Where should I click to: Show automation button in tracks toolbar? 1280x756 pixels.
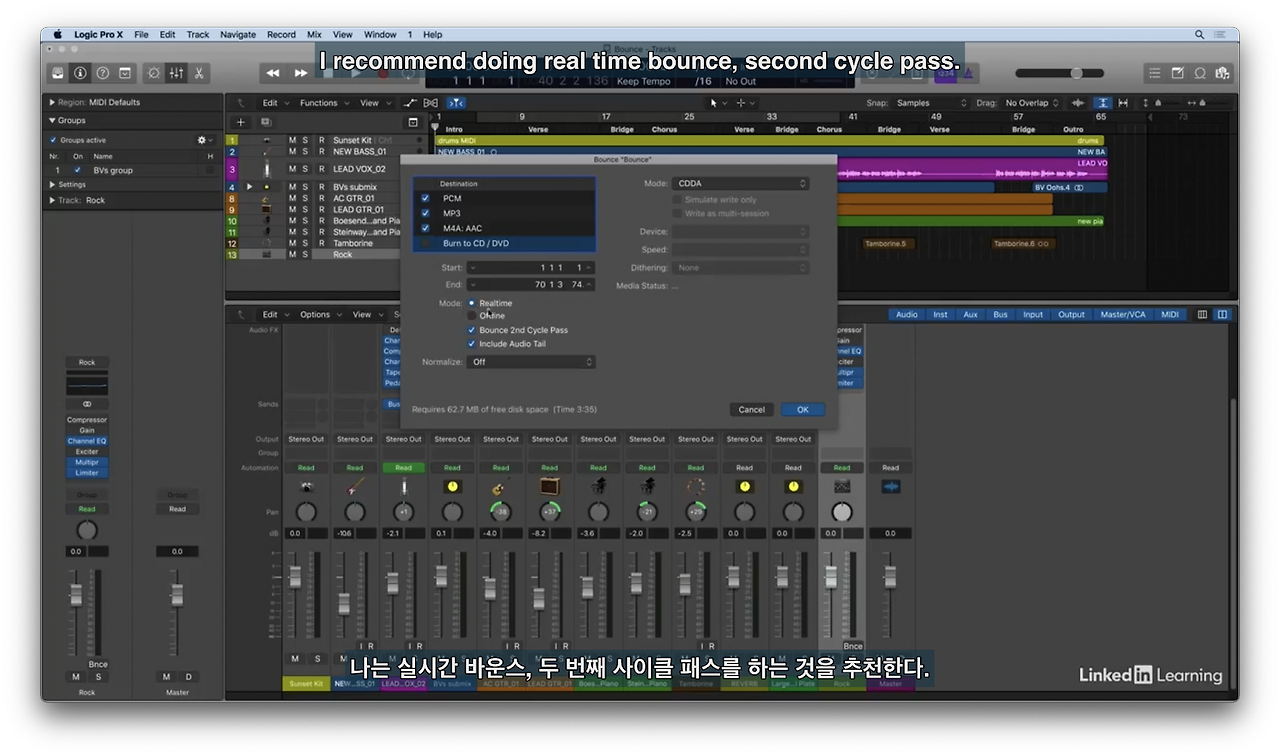(411, 103)
